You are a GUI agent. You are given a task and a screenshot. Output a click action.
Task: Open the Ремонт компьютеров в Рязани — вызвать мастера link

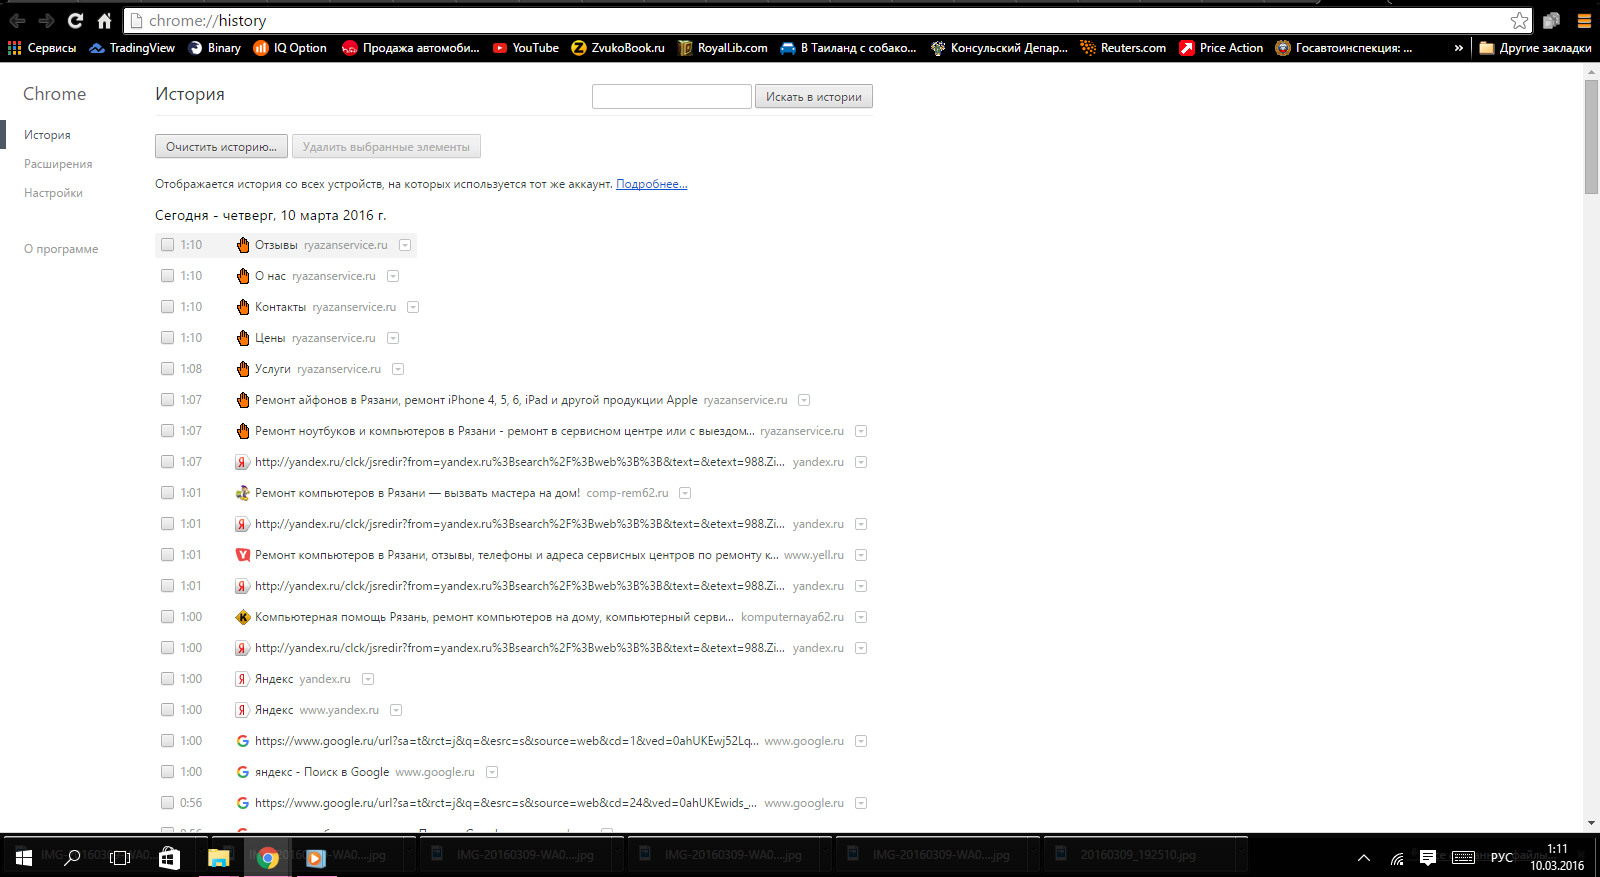[x=417, y=493]
